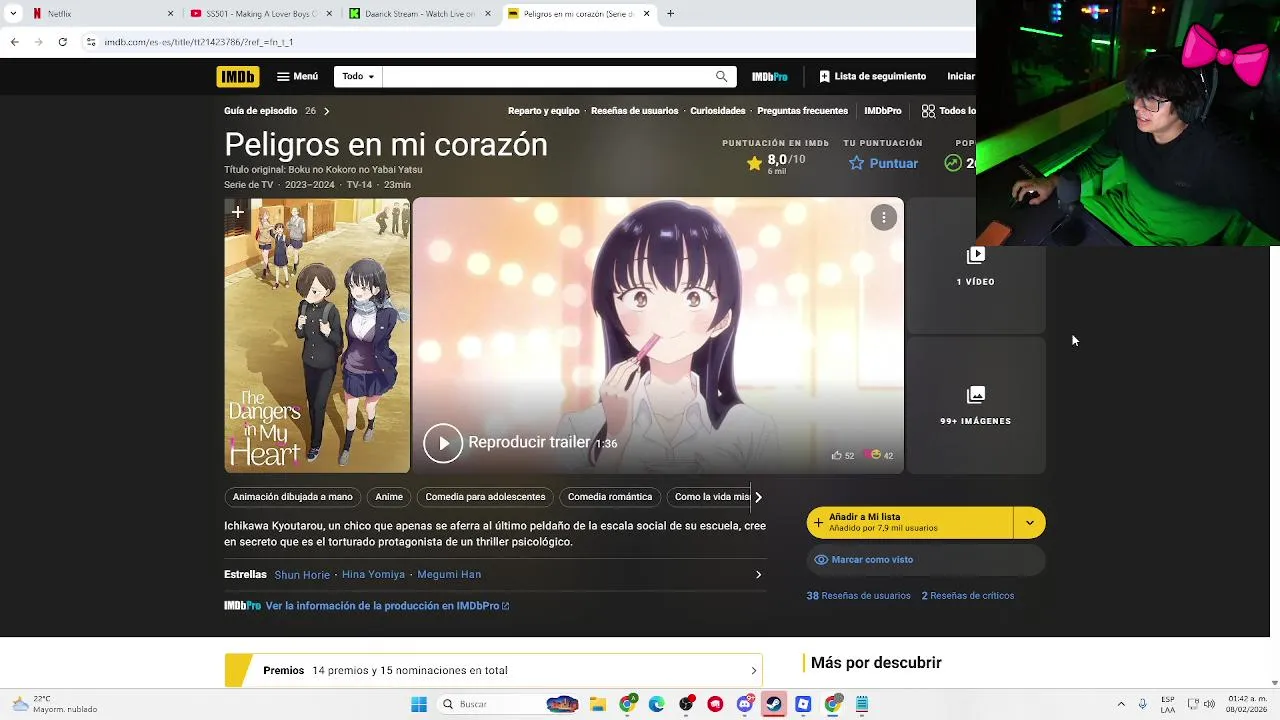This screenshot has width=1280, height=720.
Task: Open Curiosidades section
Action: tap(718, 111)
